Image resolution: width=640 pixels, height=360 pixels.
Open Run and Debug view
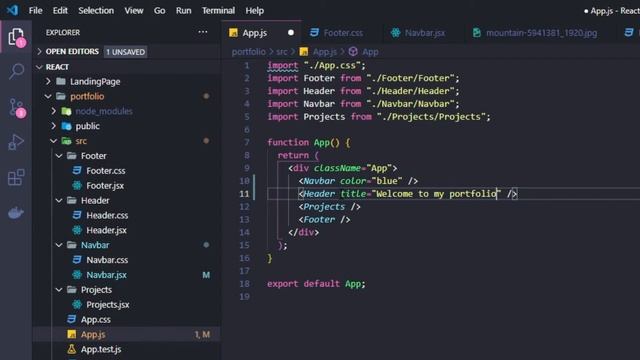click(x=16, y=142)
